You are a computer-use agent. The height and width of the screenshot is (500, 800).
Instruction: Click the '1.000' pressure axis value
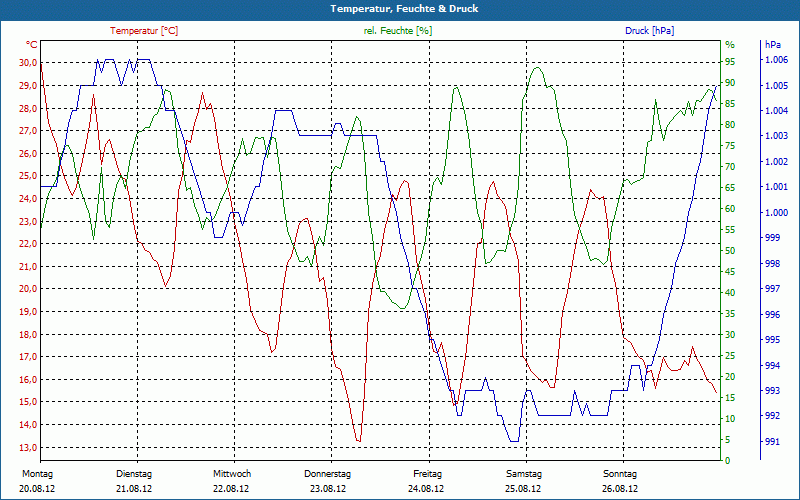tap(776, 212)
